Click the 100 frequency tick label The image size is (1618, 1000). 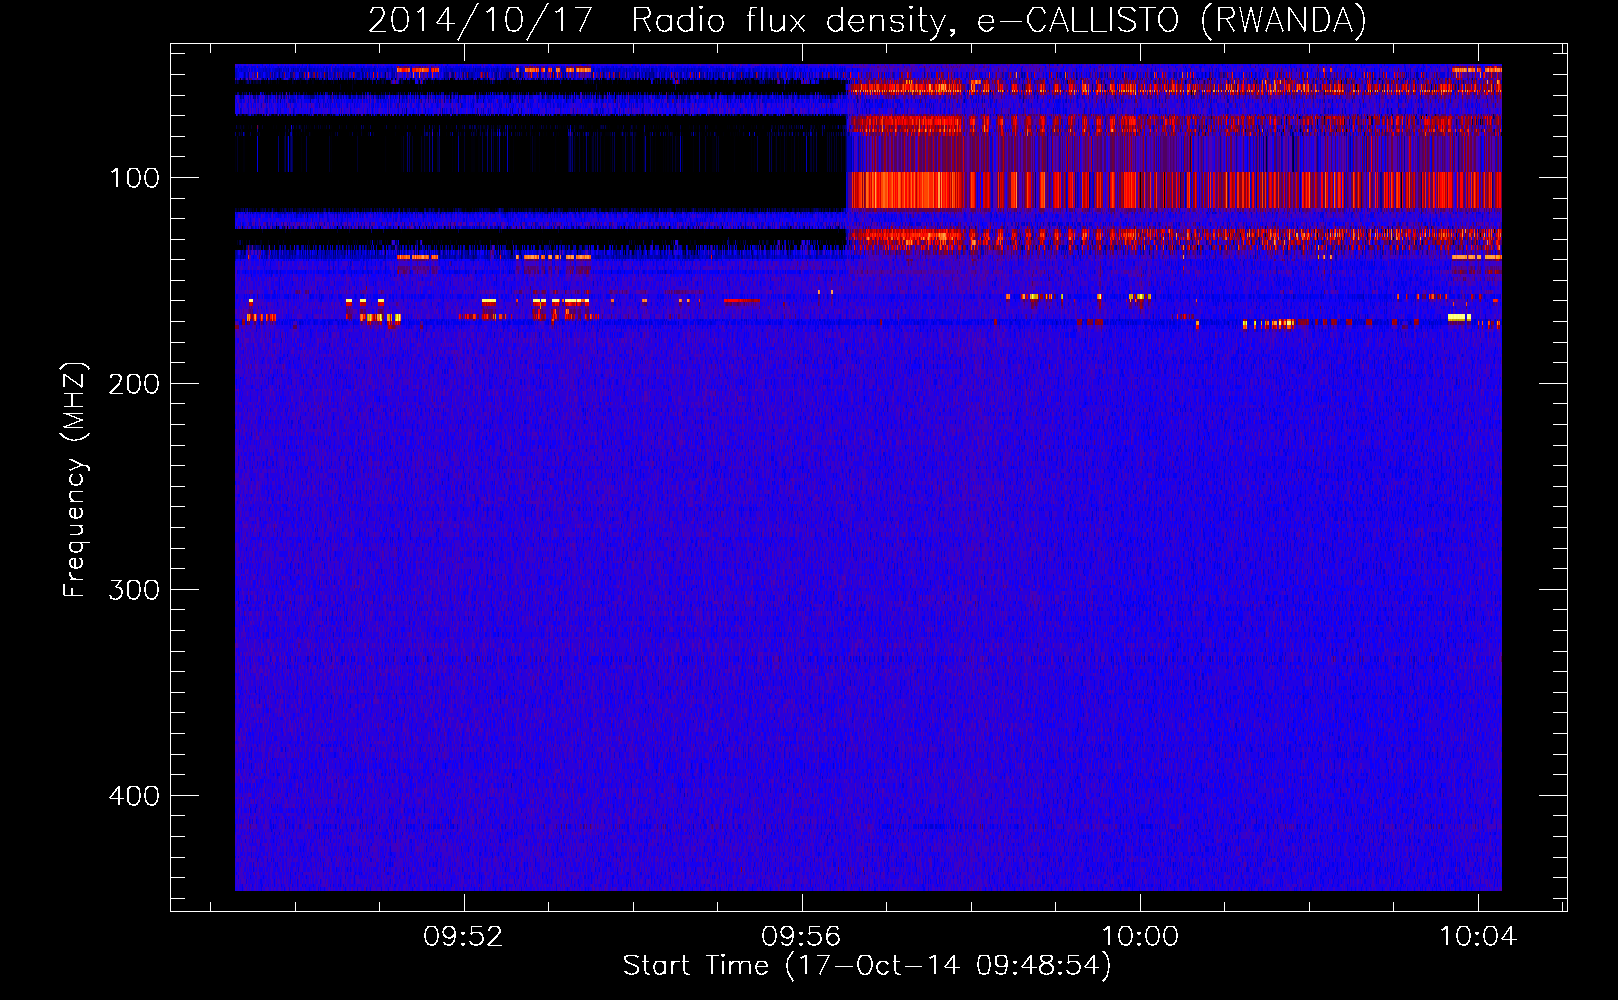pyautogui.click(x=135, y=178)
